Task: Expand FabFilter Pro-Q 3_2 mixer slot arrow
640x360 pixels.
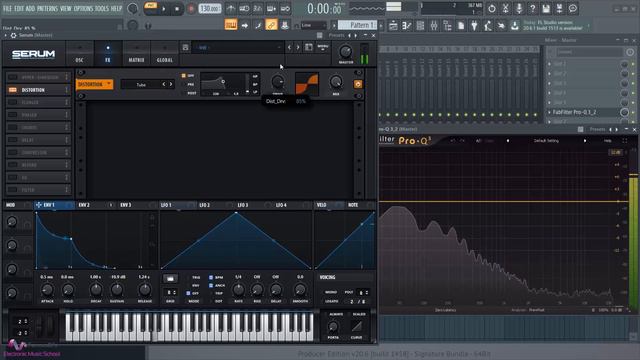Action: point(549,112)
